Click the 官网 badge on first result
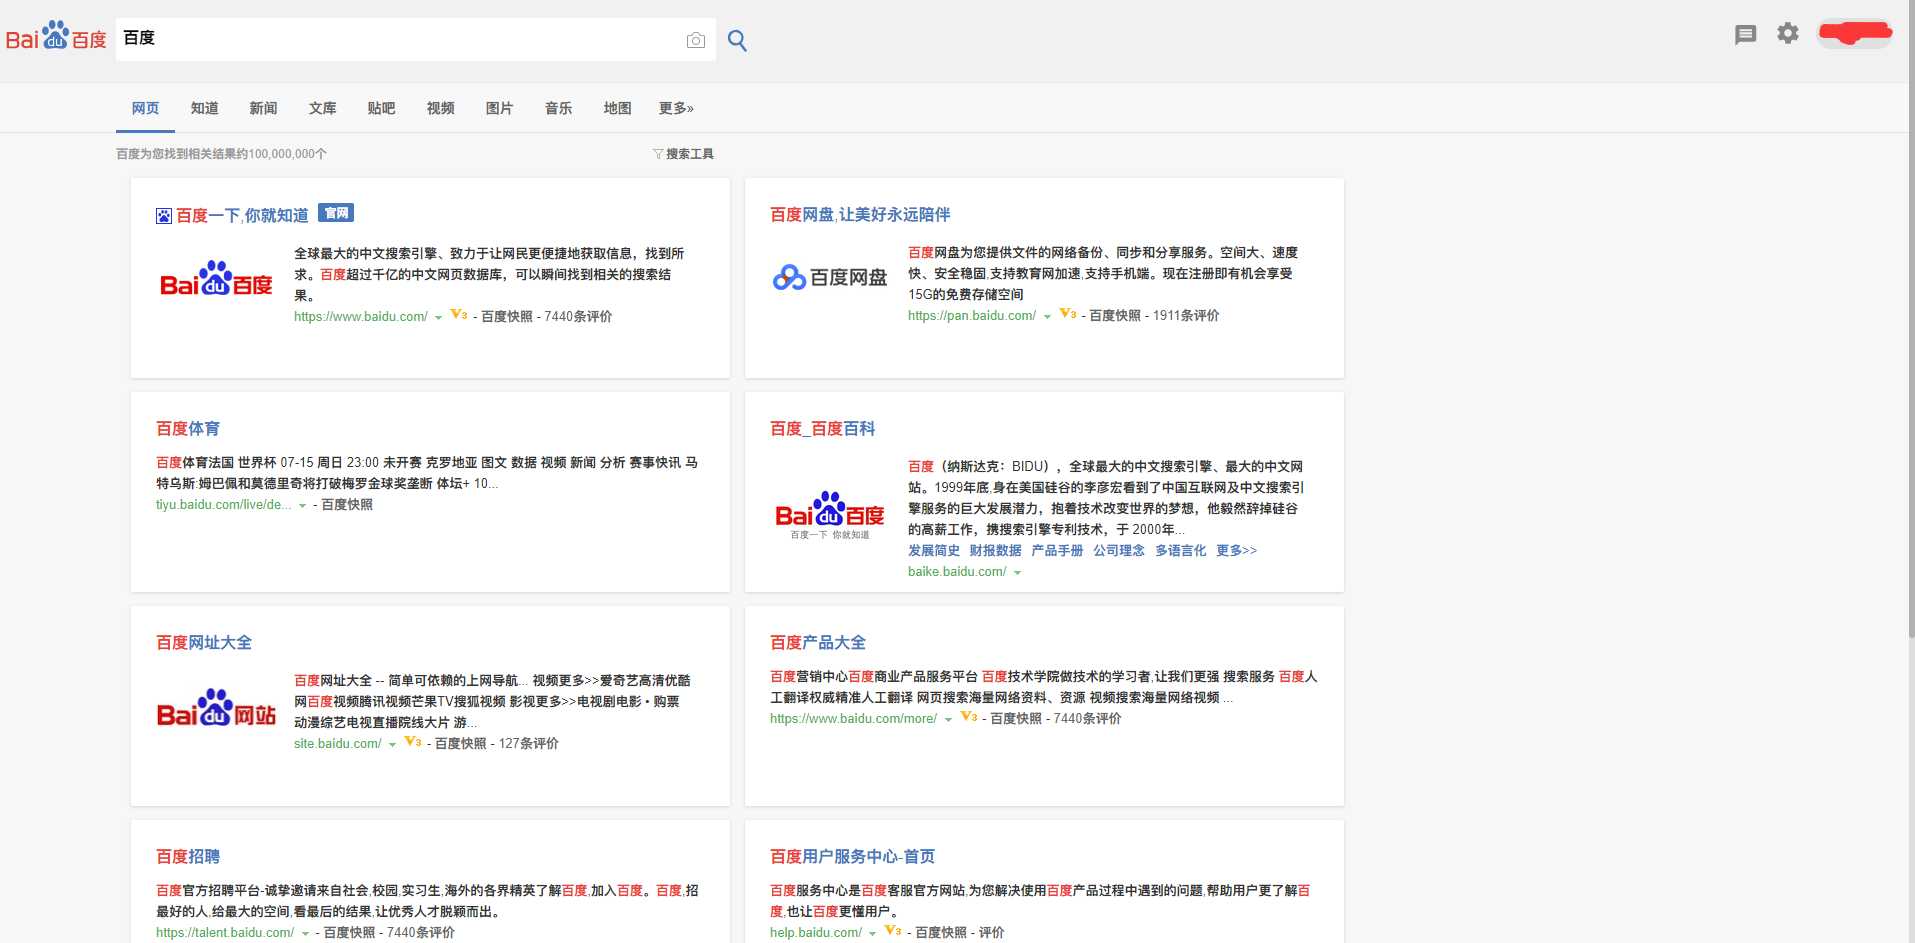 tap(336, 213)
